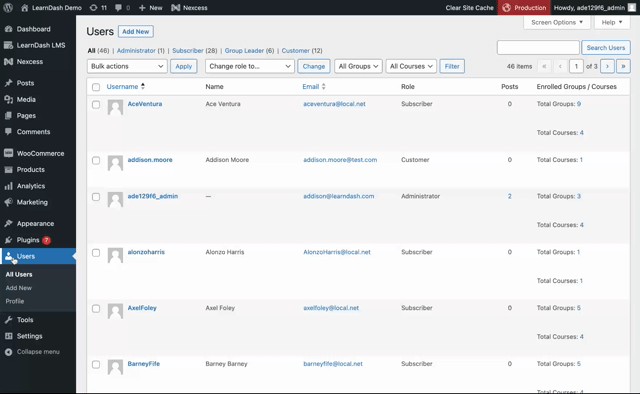Open the addison.moore@test.com email link
Viewport: 640px width, 394px height.
click(x=340, y=160)
